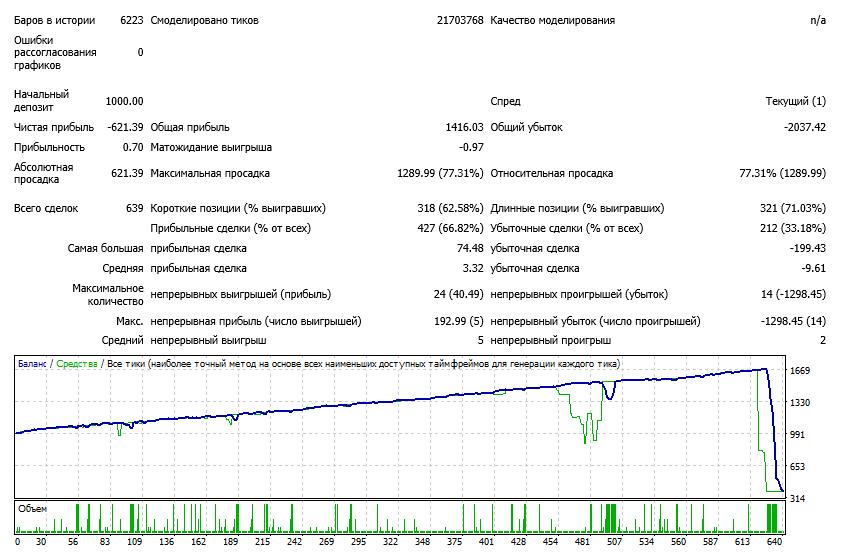841x553 pixels.
Task: Click the 322 mark on trade axis
Action: 390,542
